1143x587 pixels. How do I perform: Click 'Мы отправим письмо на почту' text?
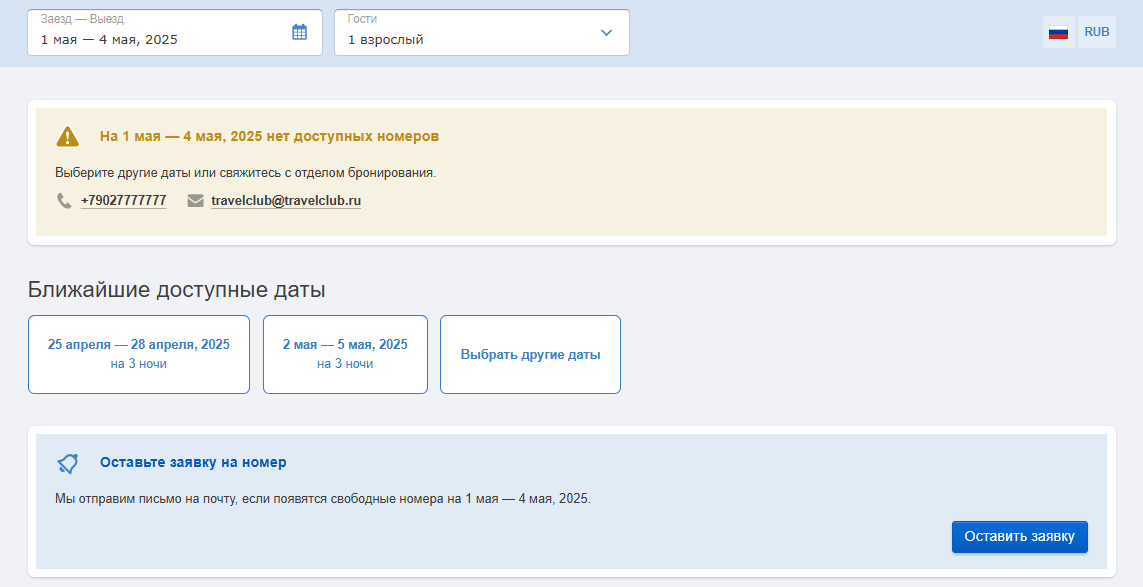pyautogui.click(x=323, y=499)
